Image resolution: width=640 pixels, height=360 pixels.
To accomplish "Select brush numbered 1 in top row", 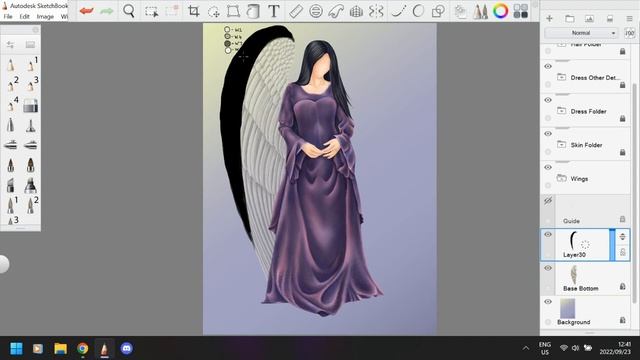I will click(x=31, y=64).
